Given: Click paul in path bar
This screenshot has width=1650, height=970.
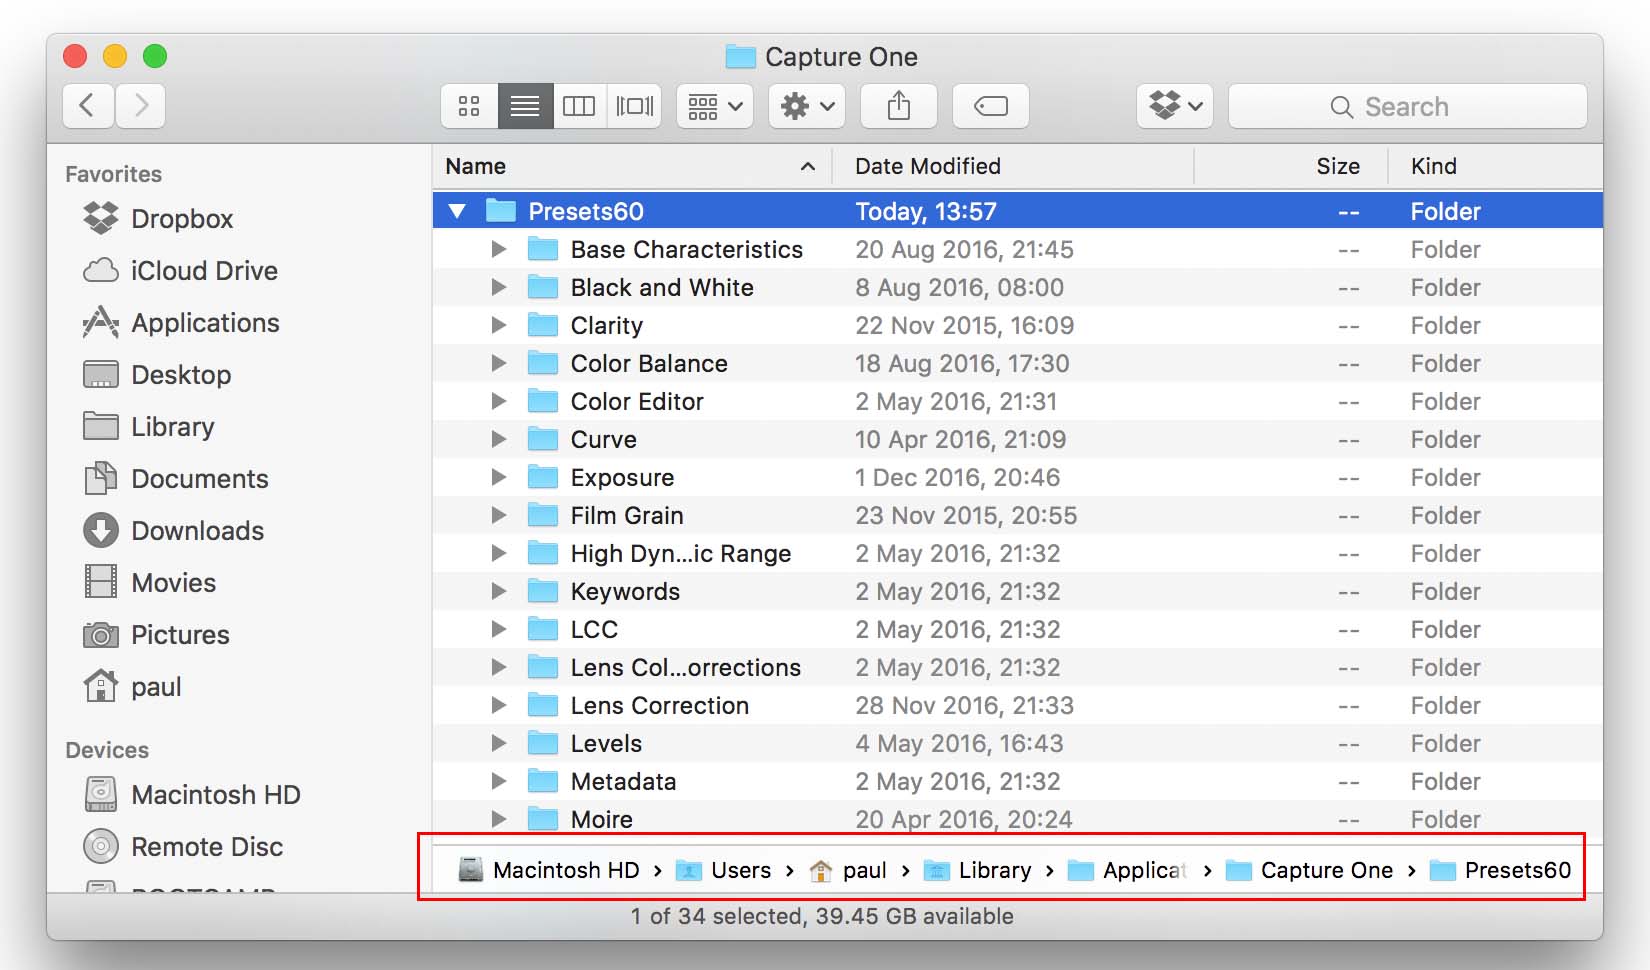Looking at the screenshot, I should [x=848, y=870].
